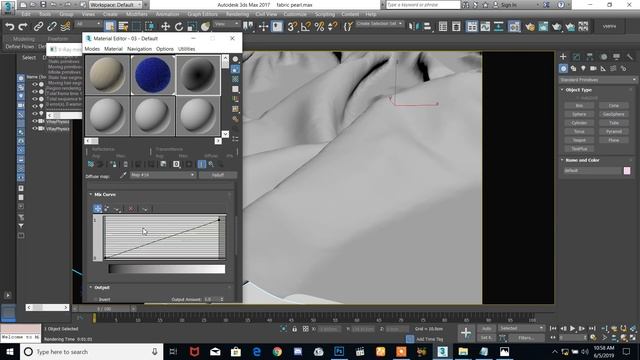Image resolution: width=640 pixels, height=360 pixels.
Task: Open the Help menu in 3ds Max
Action: (371, 14)
